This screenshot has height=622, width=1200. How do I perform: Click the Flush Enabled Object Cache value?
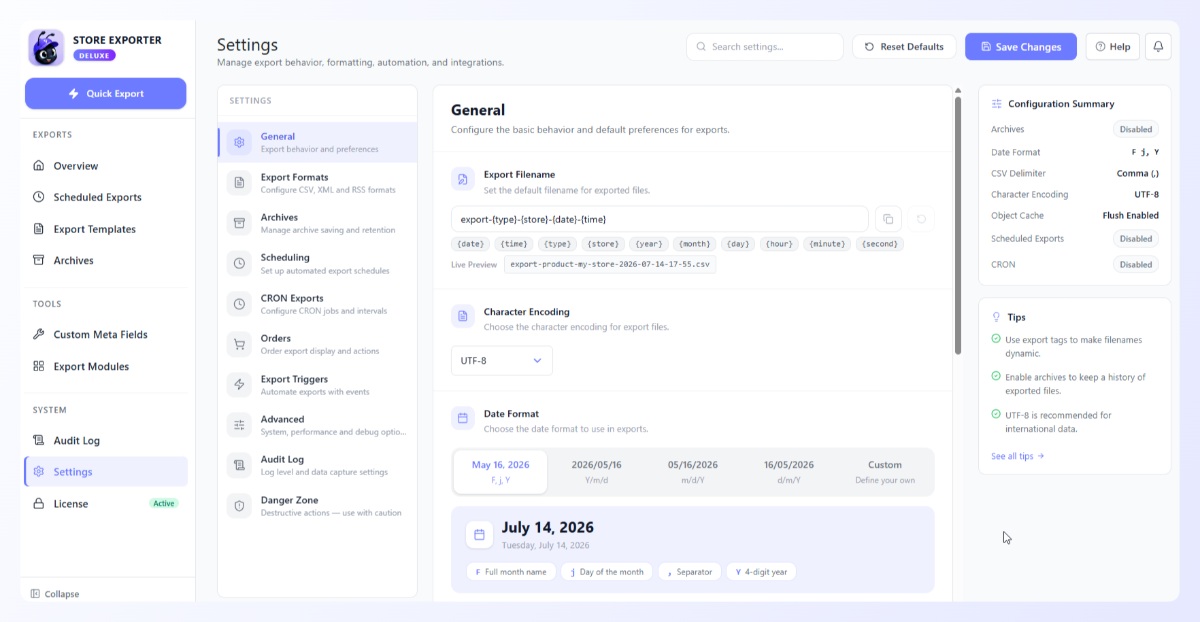point(1130,216)
